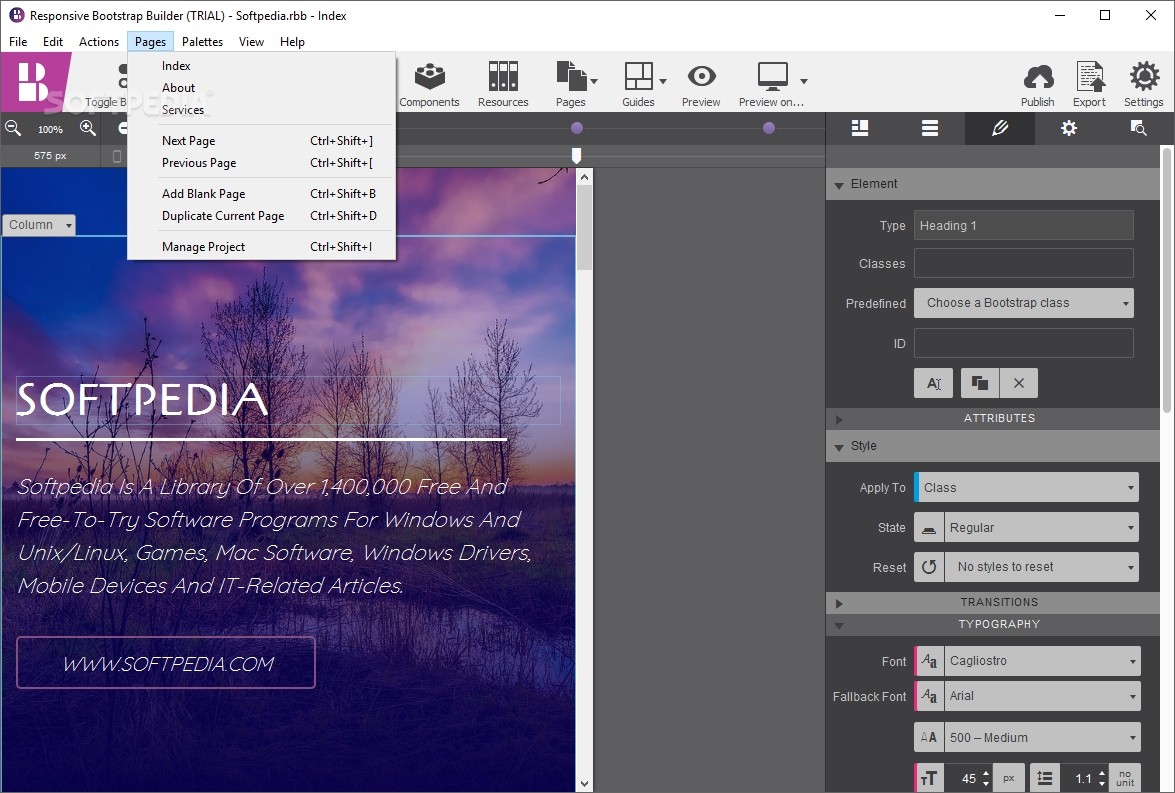The image size is (1175, 793).
Task: Open the Palettes menu
Action: 202,42
